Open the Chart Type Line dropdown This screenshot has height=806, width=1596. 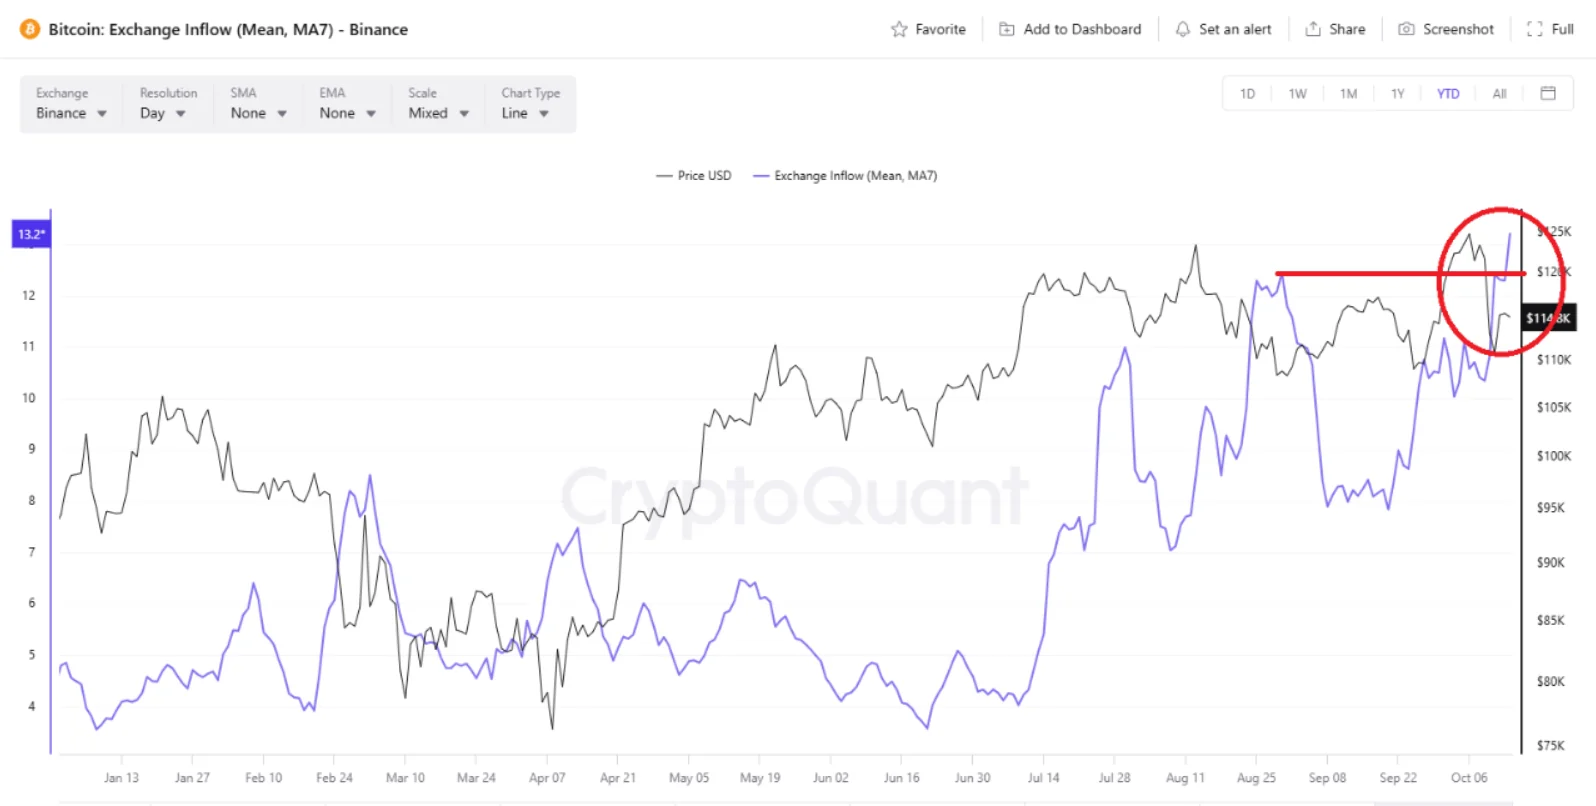526,113
